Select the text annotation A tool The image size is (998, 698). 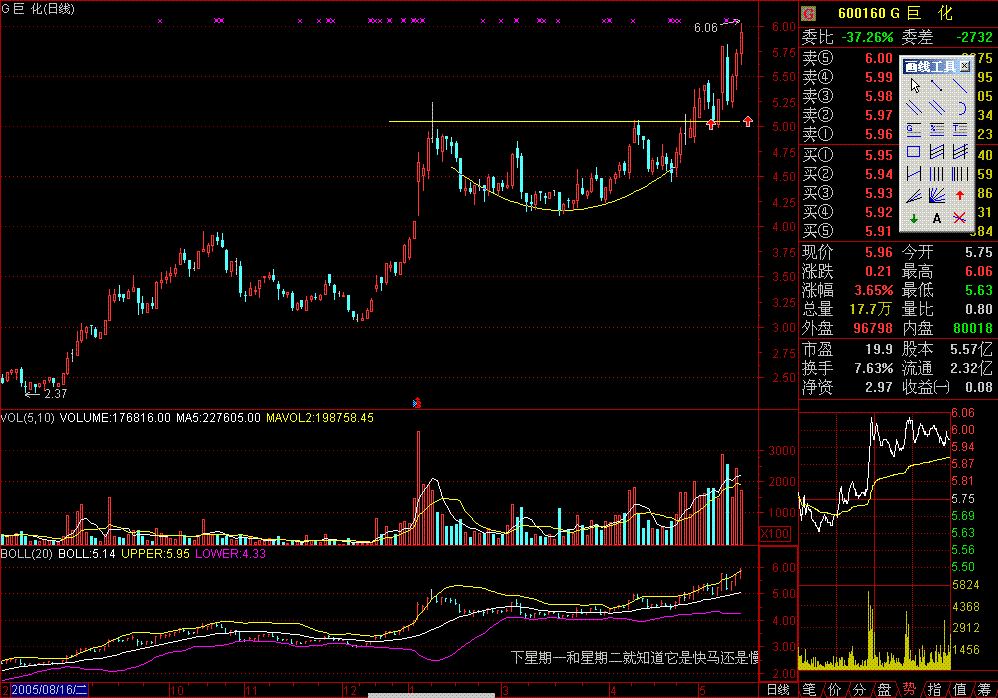click(936, 218)
